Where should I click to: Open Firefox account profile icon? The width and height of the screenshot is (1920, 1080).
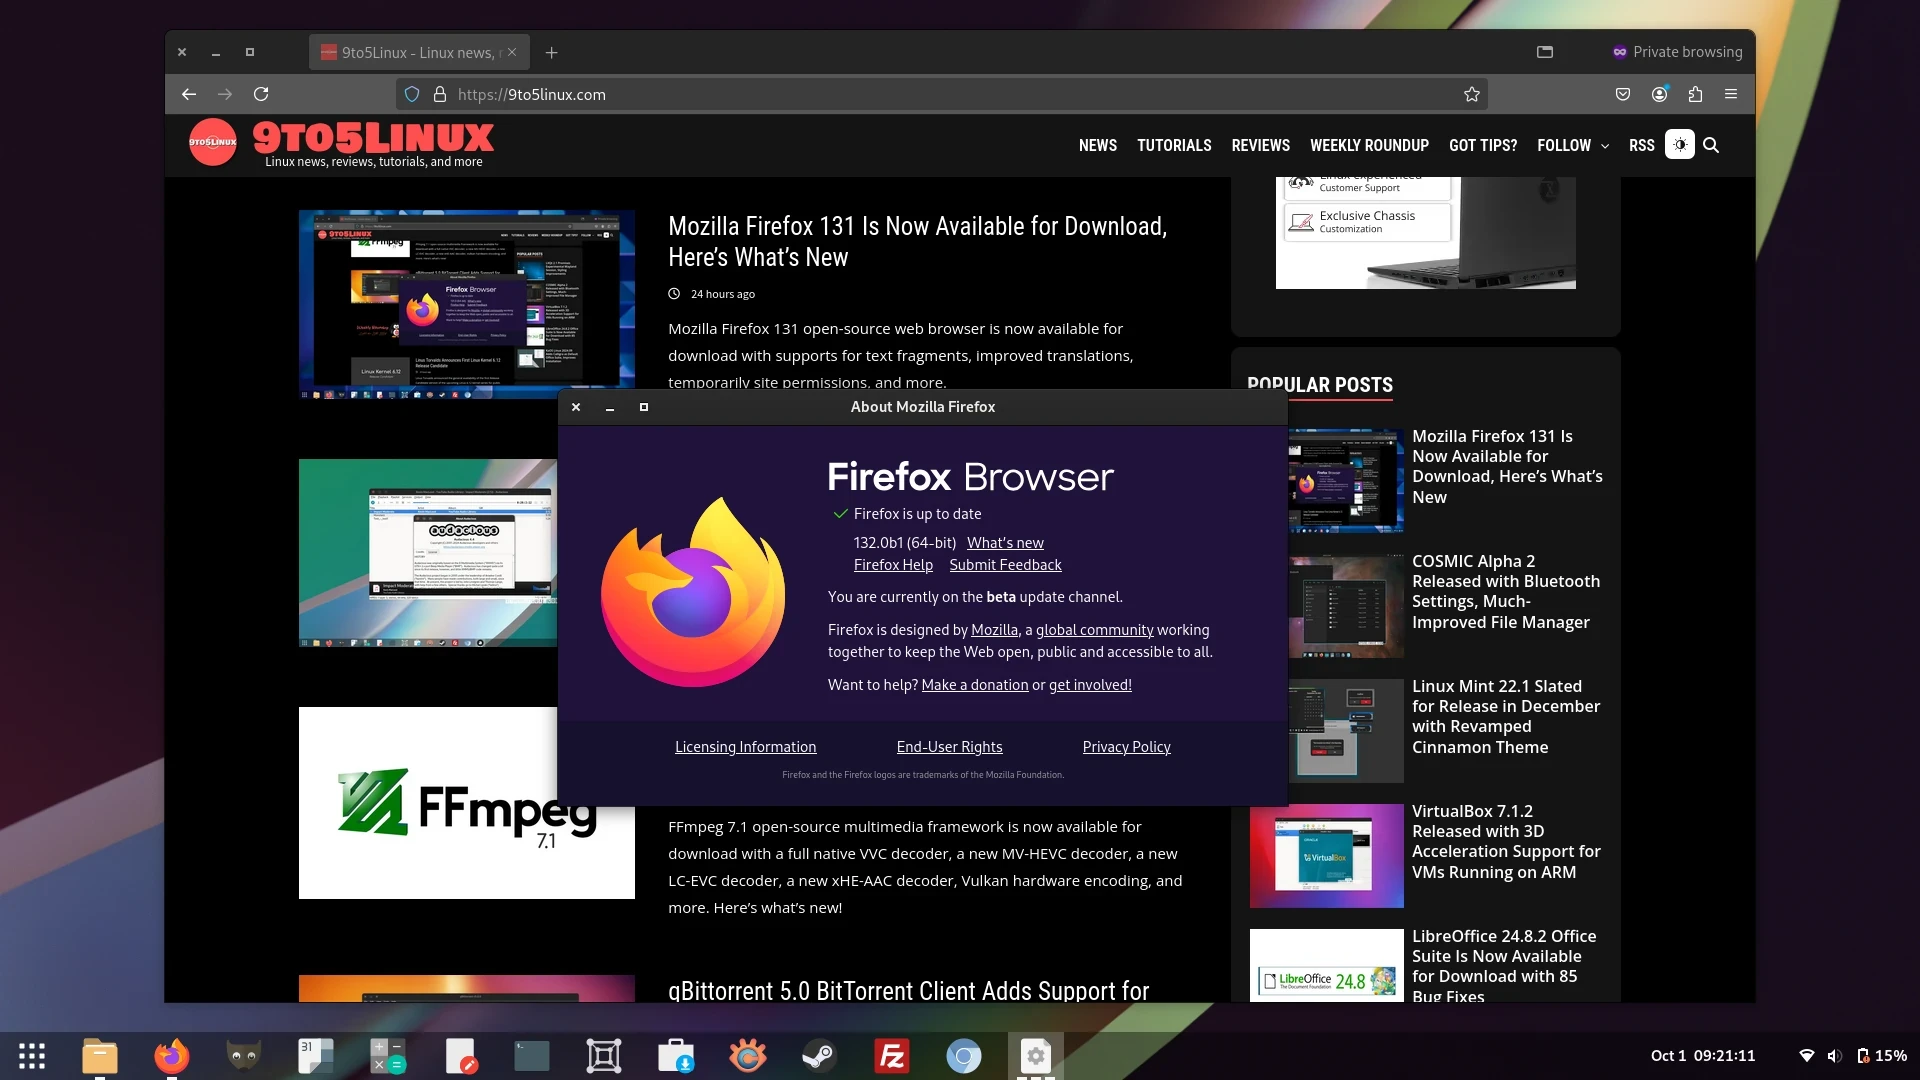[1659, 94]
